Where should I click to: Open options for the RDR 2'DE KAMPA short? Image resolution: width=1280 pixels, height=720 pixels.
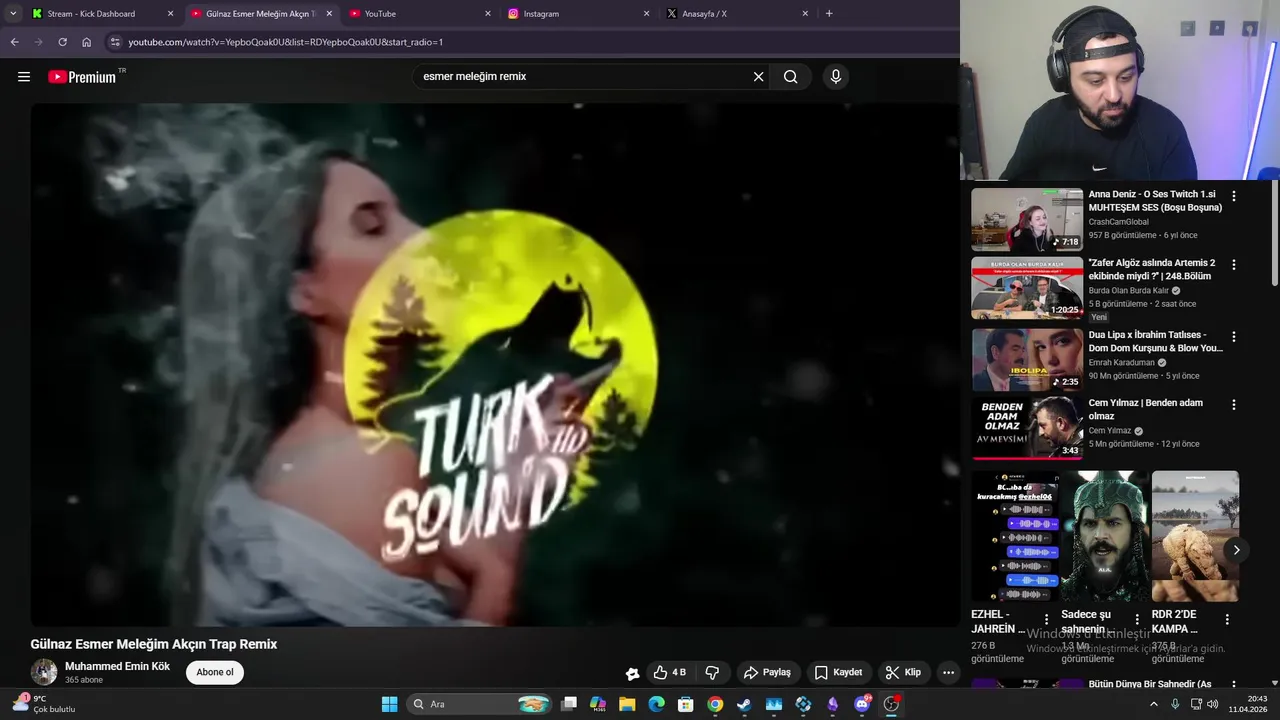pyautogui.click(x=1227, y=620)
